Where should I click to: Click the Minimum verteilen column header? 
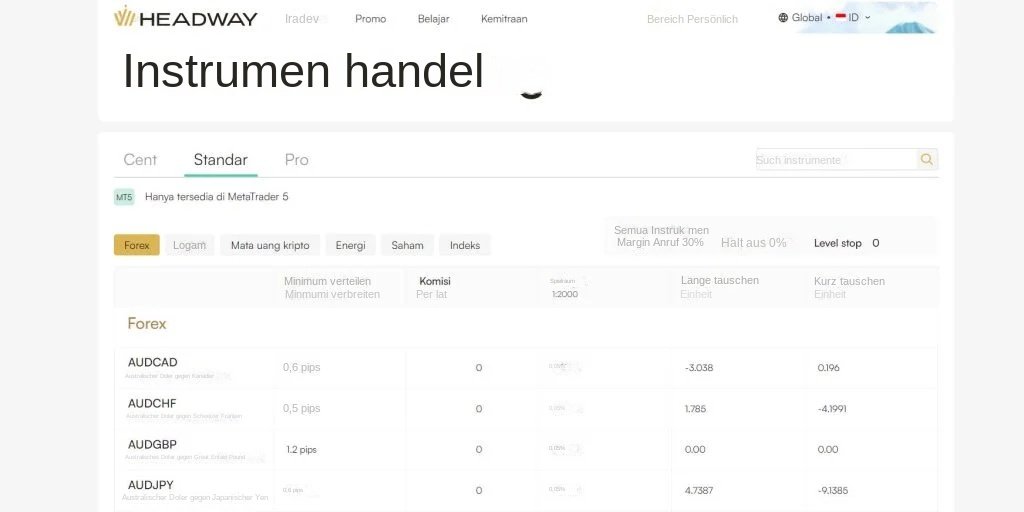(327, 281)
